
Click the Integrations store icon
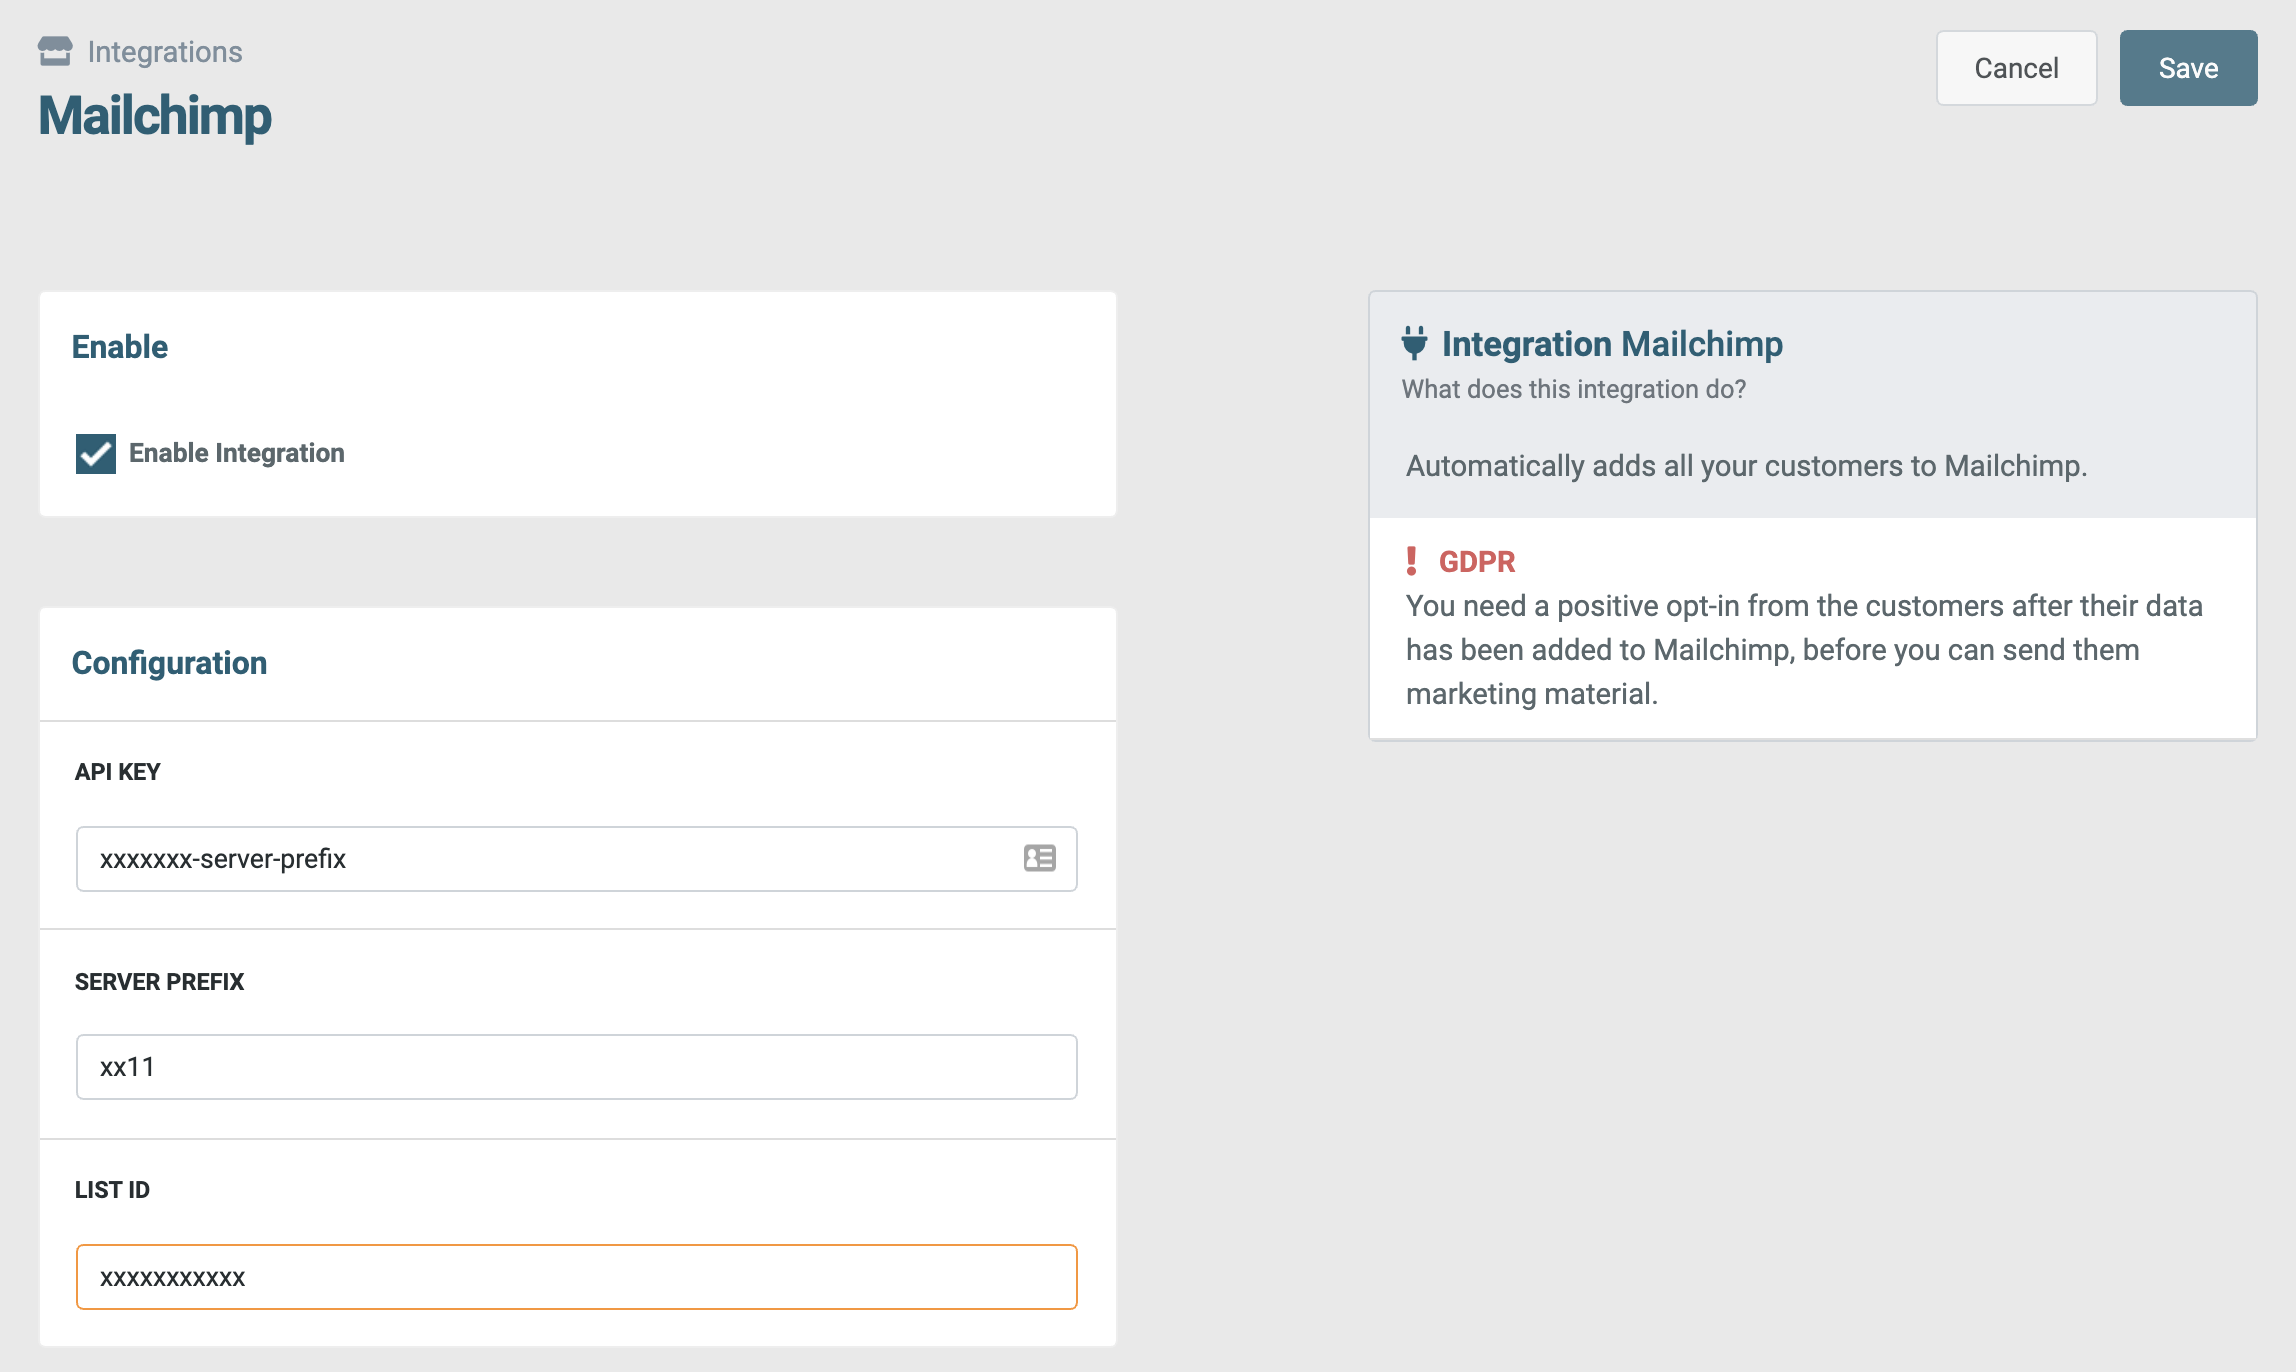pyautogui.click(x=55, y=51)
